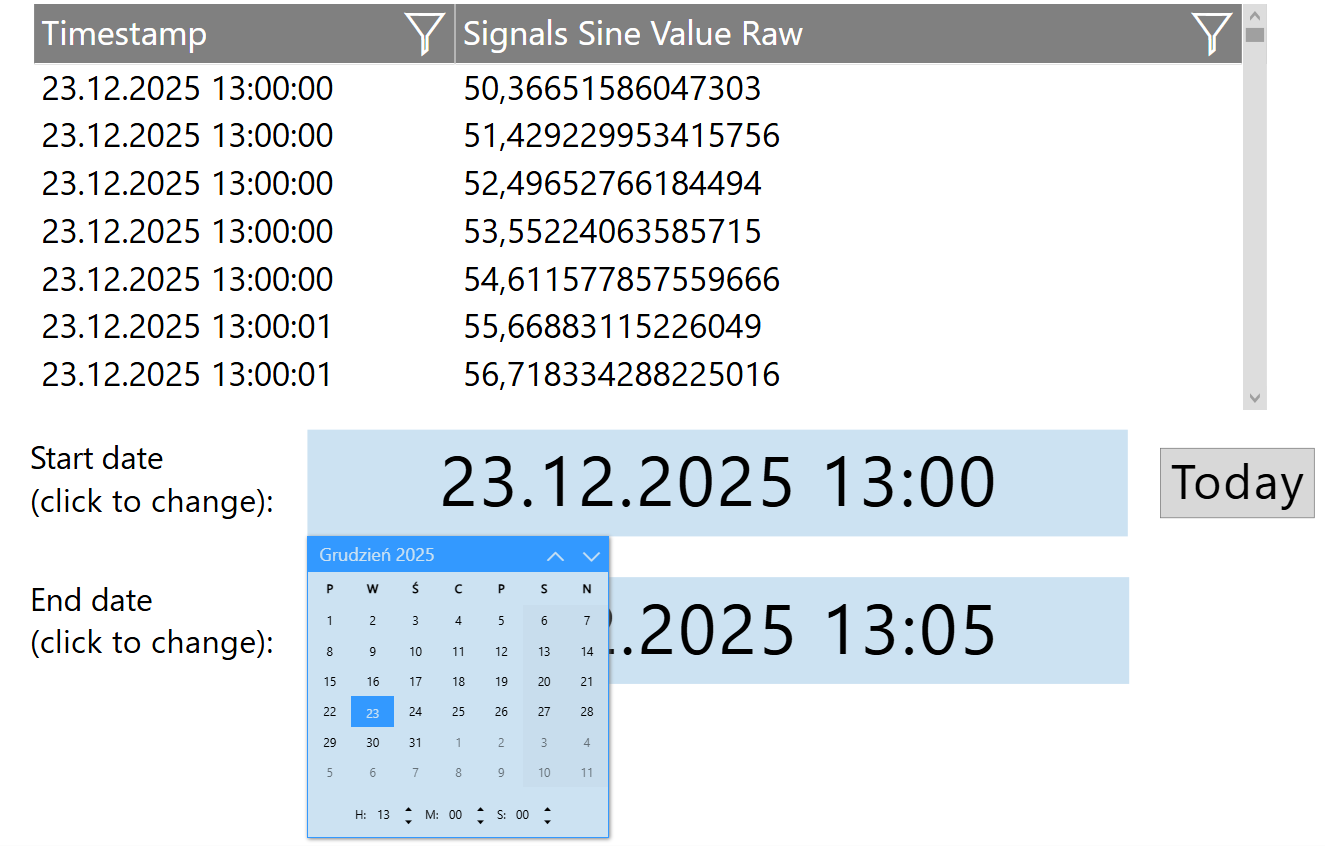The height and width of the screenshot is (846, 1325).
Task: Decrease the hour value with down arrow
Action: click(408, 821)
